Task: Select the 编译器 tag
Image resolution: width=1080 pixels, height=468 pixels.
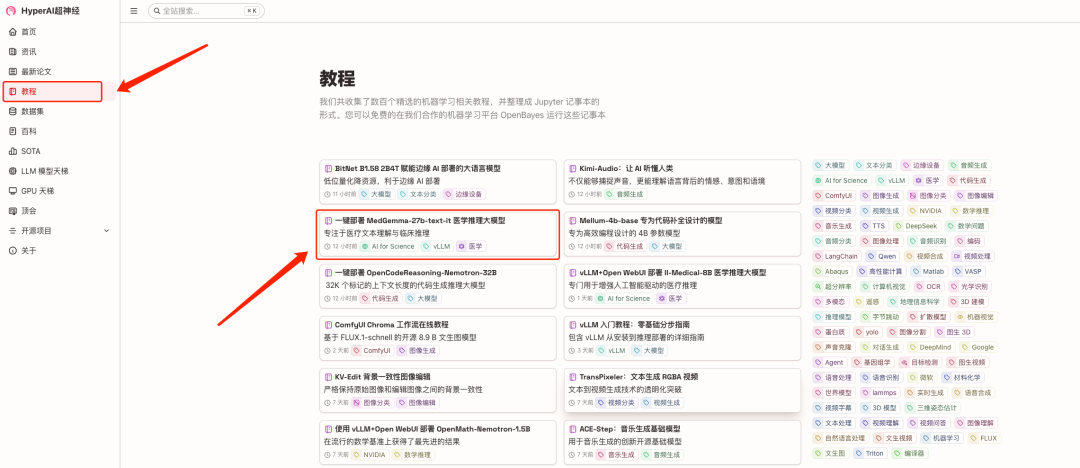Action: tap(910, 454)
